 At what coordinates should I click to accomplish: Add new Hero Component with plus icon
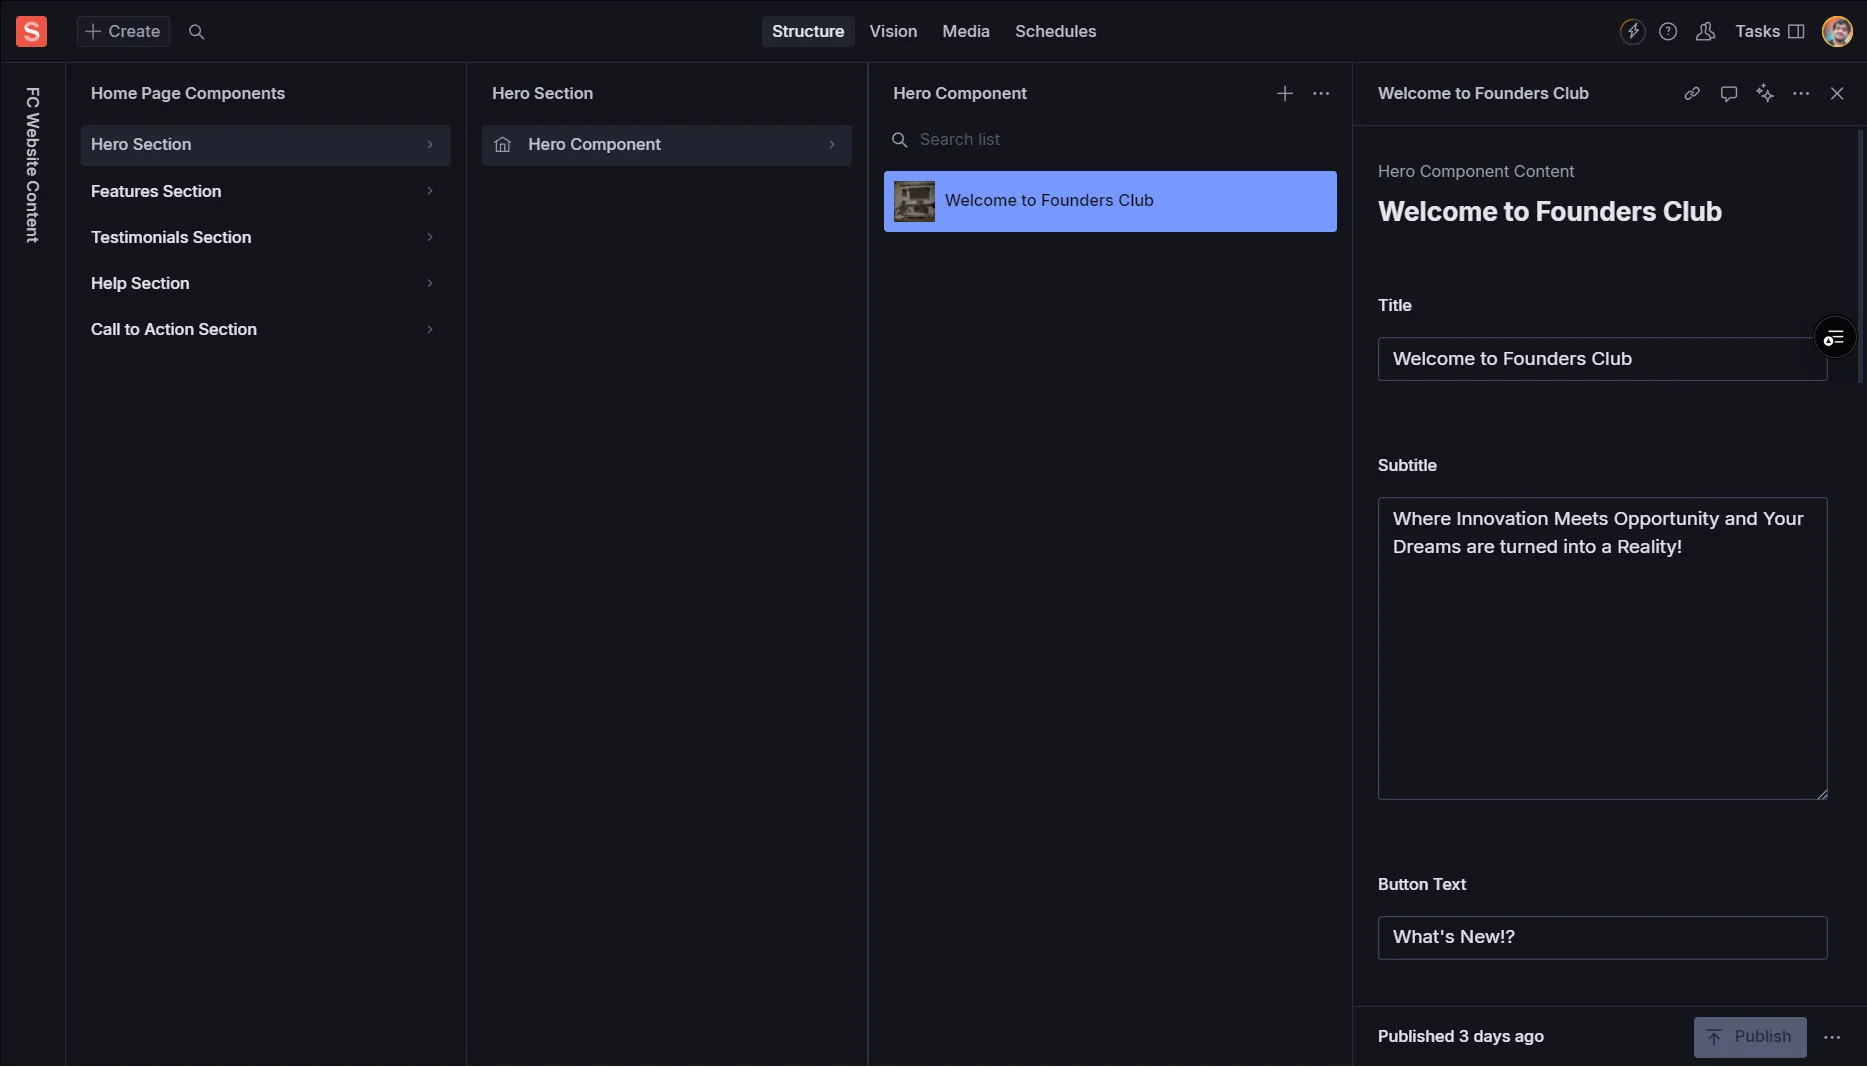(1285, 93)
